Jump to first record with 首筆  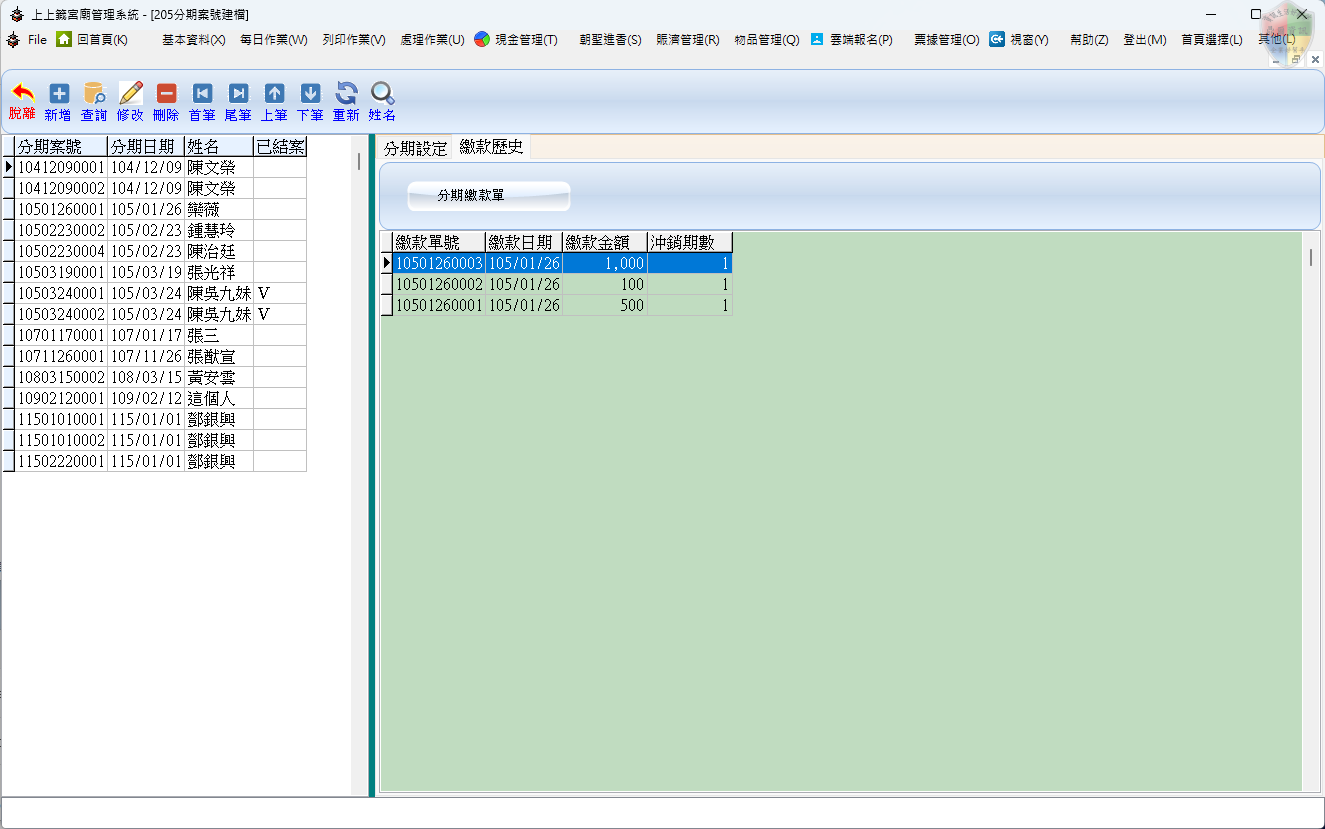202,94
